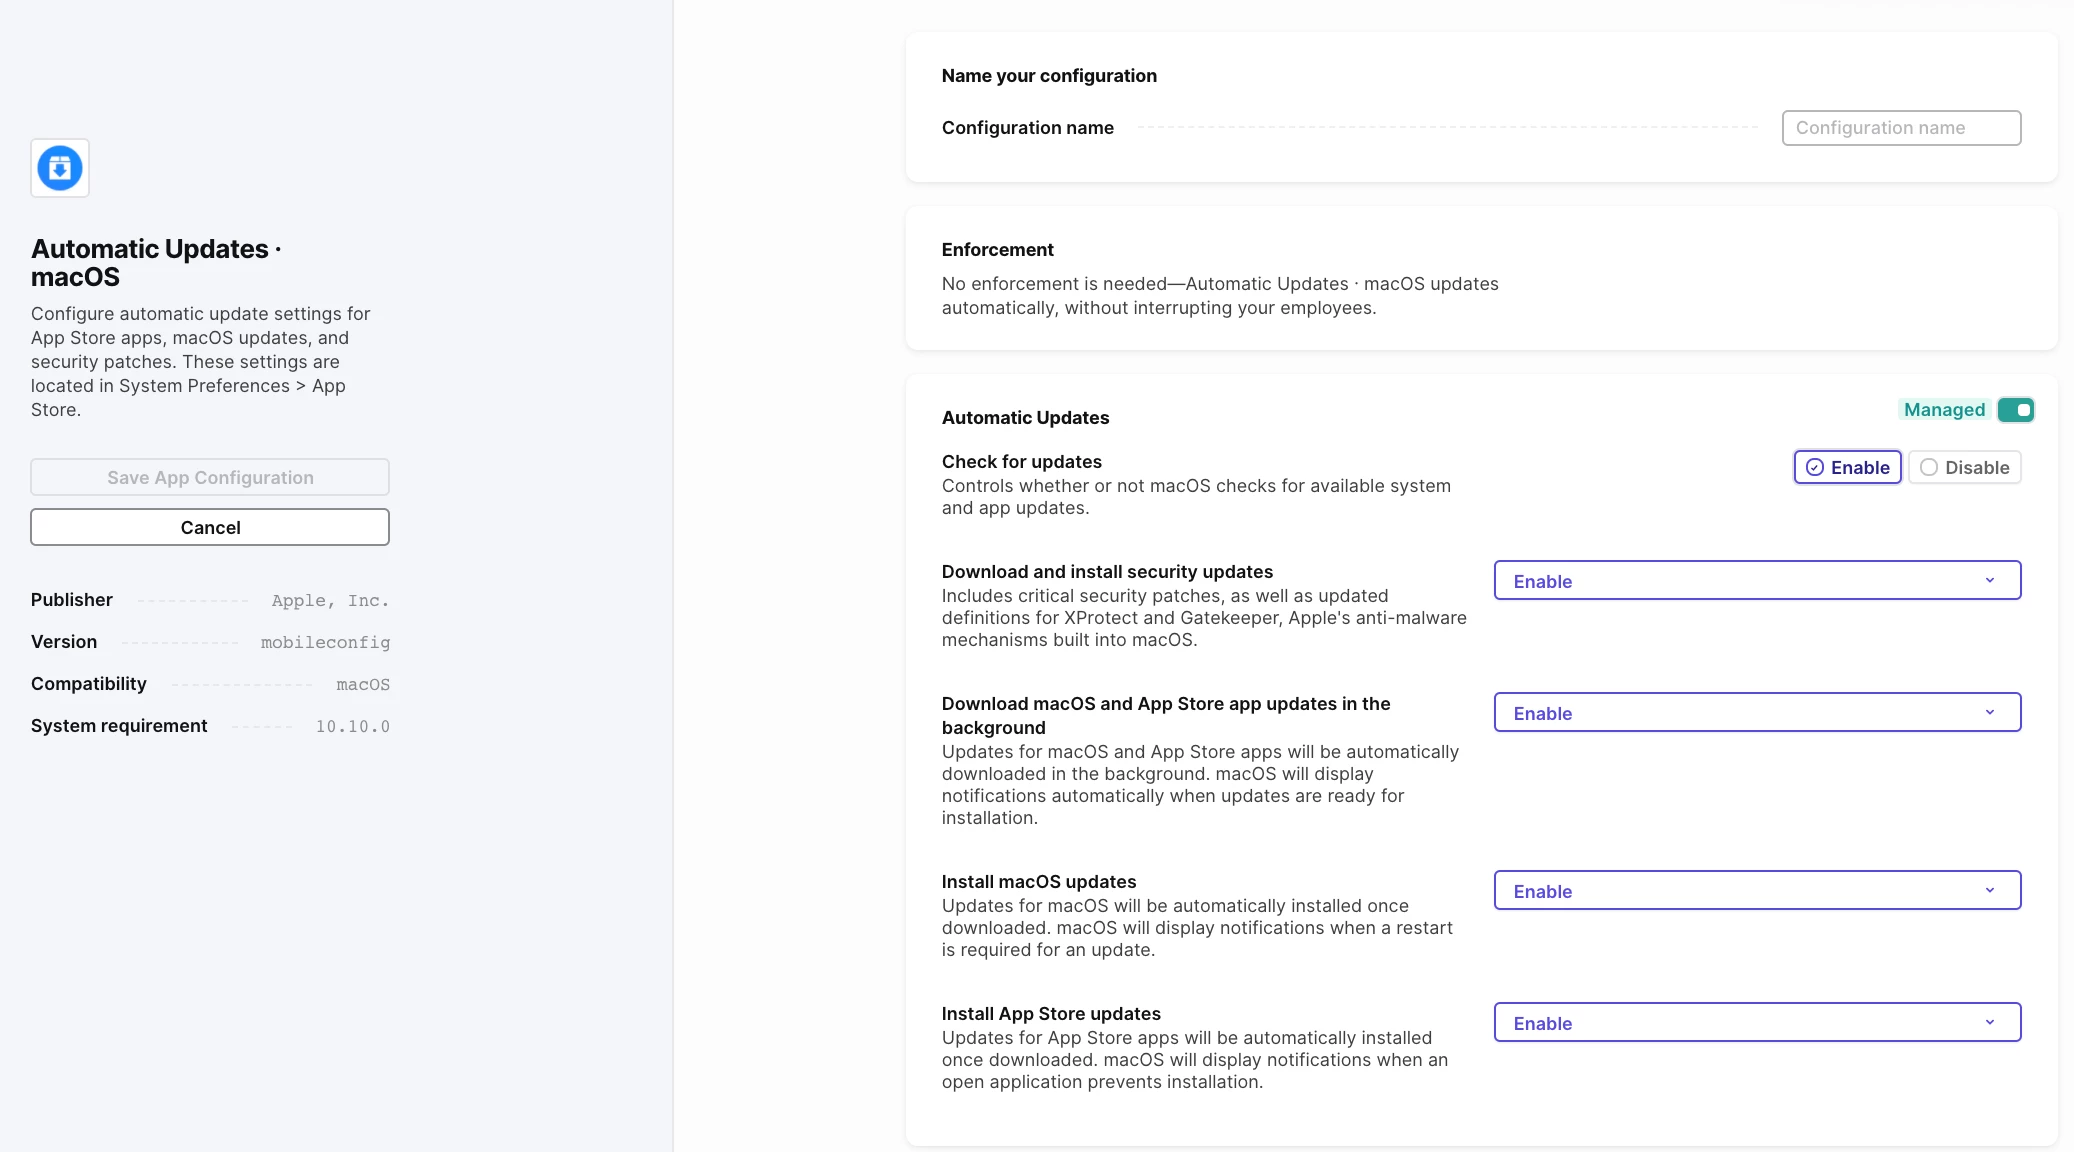The image size is (2074, 1152).
Task: Click the Name your configuration heading
Action: tap(1049, 76)
